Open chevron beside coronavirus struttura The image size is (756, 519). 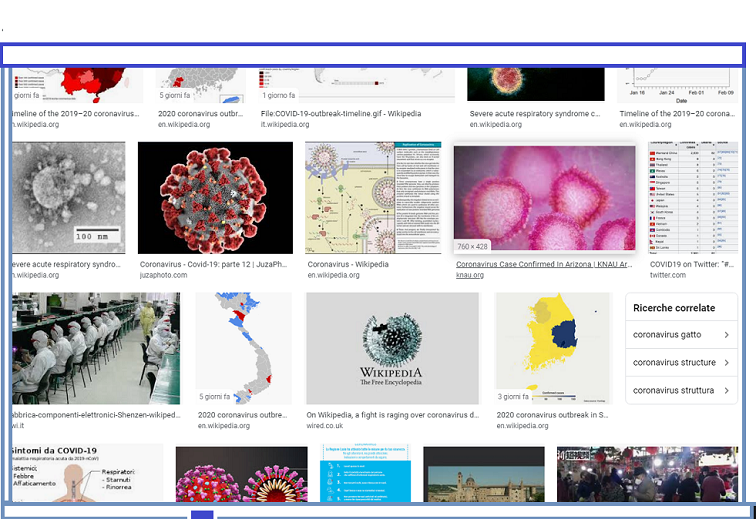(726, 391)
